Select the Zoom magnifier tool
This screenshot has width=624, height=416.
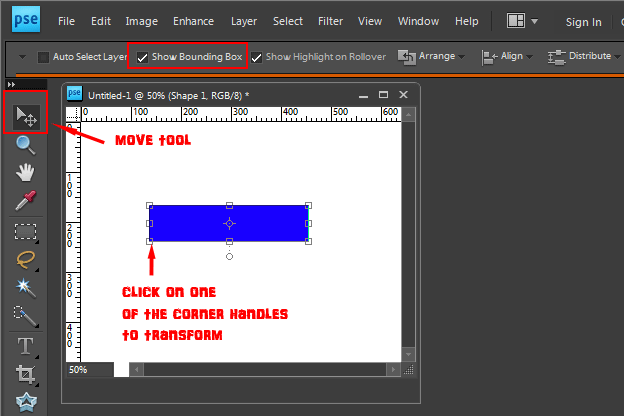tap(25, 145)
